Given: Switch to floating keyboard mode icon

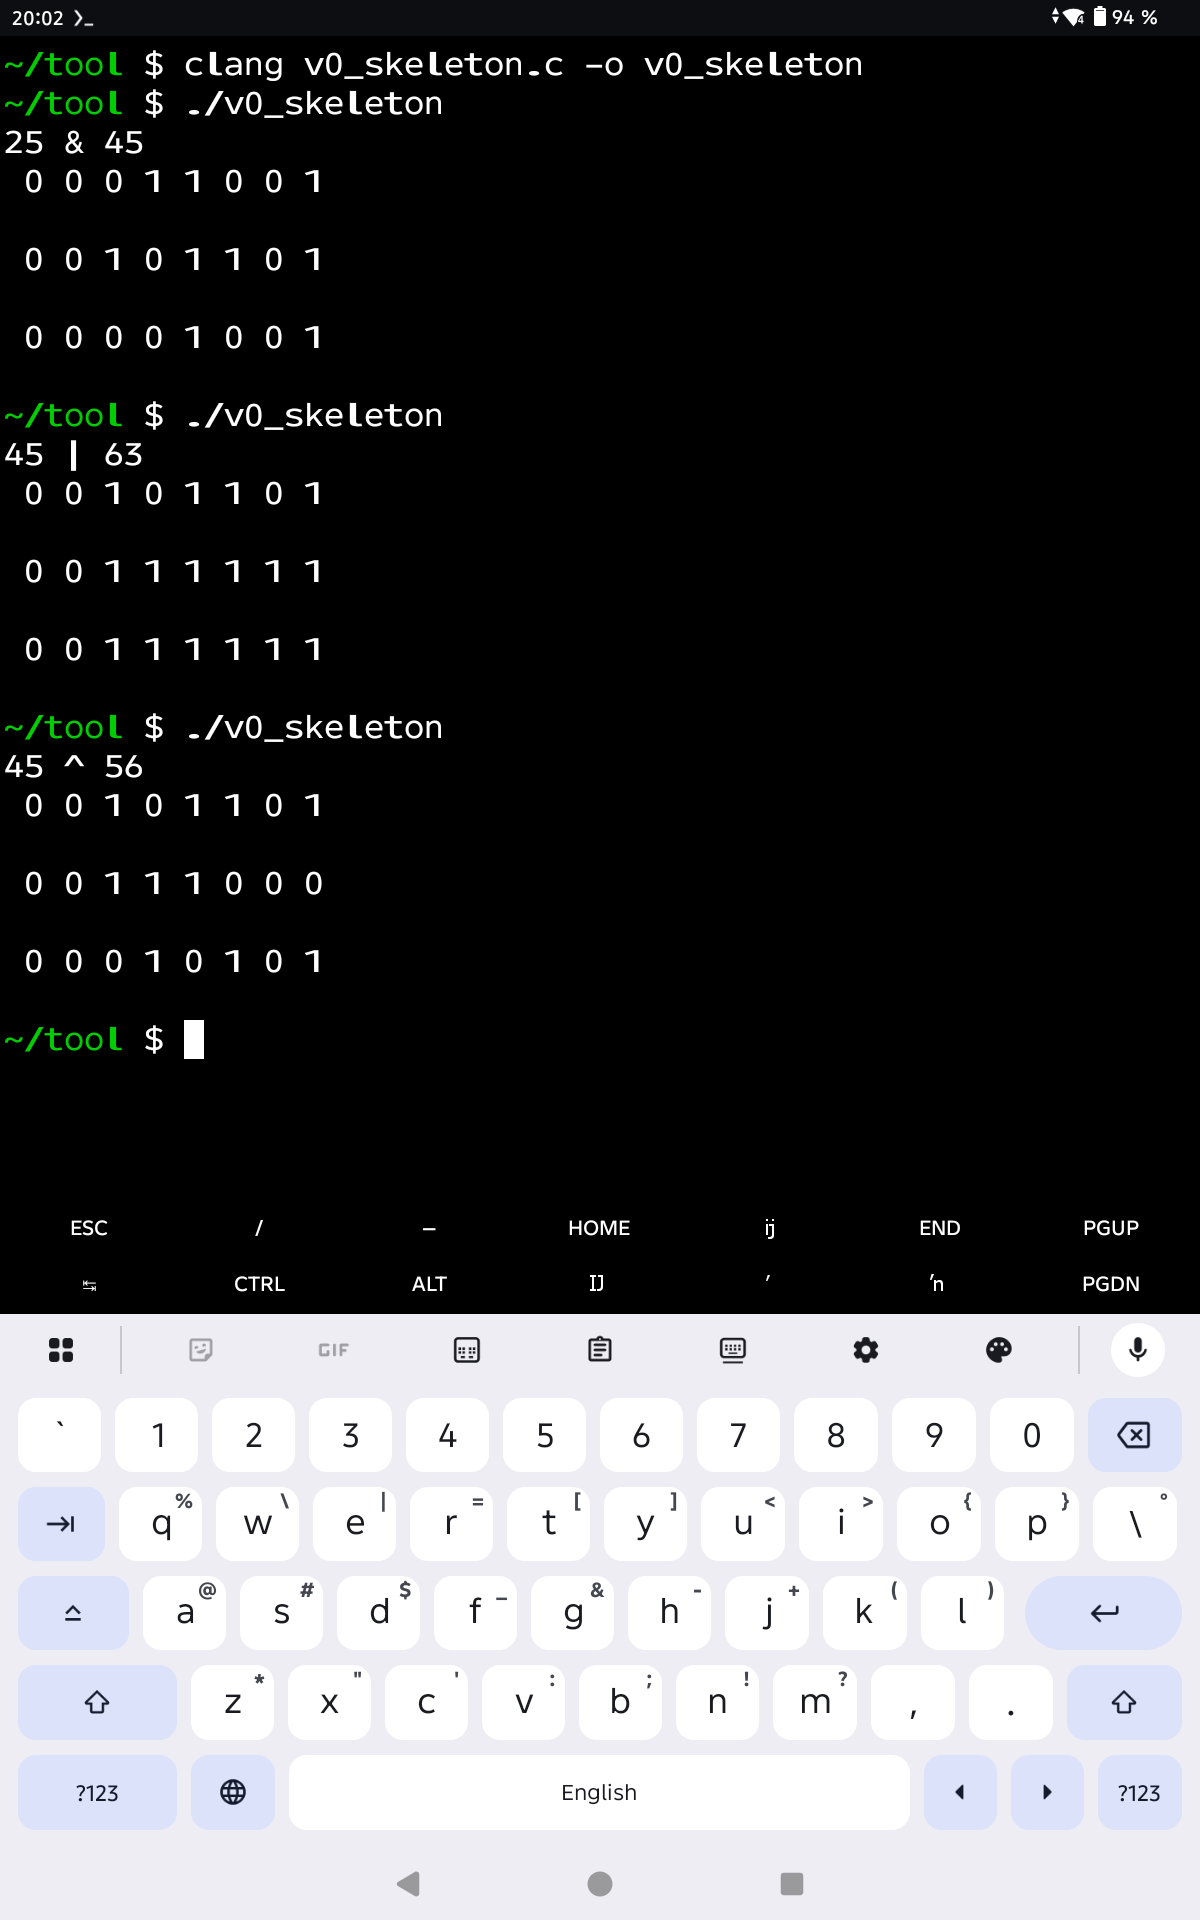Looking at the screenshot, I should click(733, 1350).
